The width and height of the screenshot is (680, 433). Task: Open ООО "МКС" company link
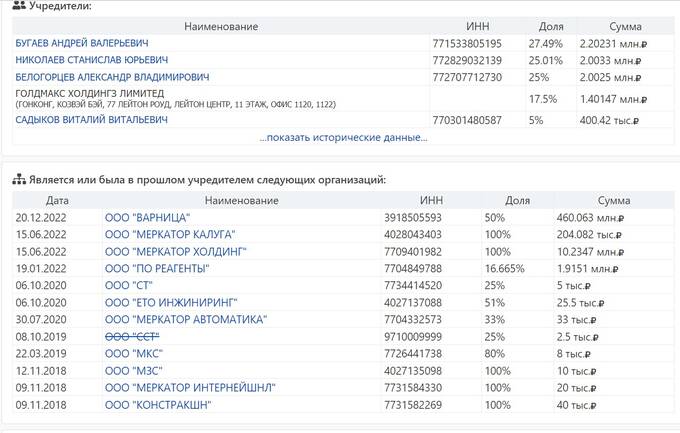[x=133, y=354]
